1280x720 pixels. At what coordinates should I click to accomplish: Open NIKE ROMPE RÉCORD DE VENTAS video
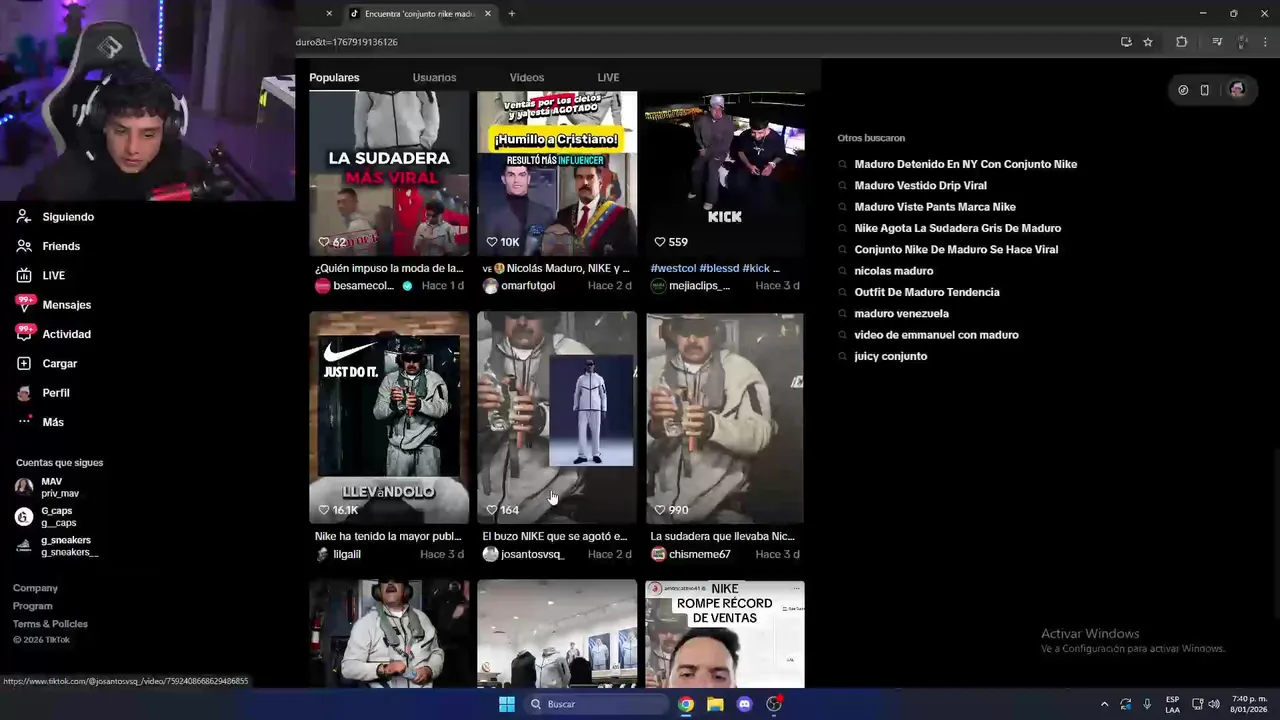[725, 634]
